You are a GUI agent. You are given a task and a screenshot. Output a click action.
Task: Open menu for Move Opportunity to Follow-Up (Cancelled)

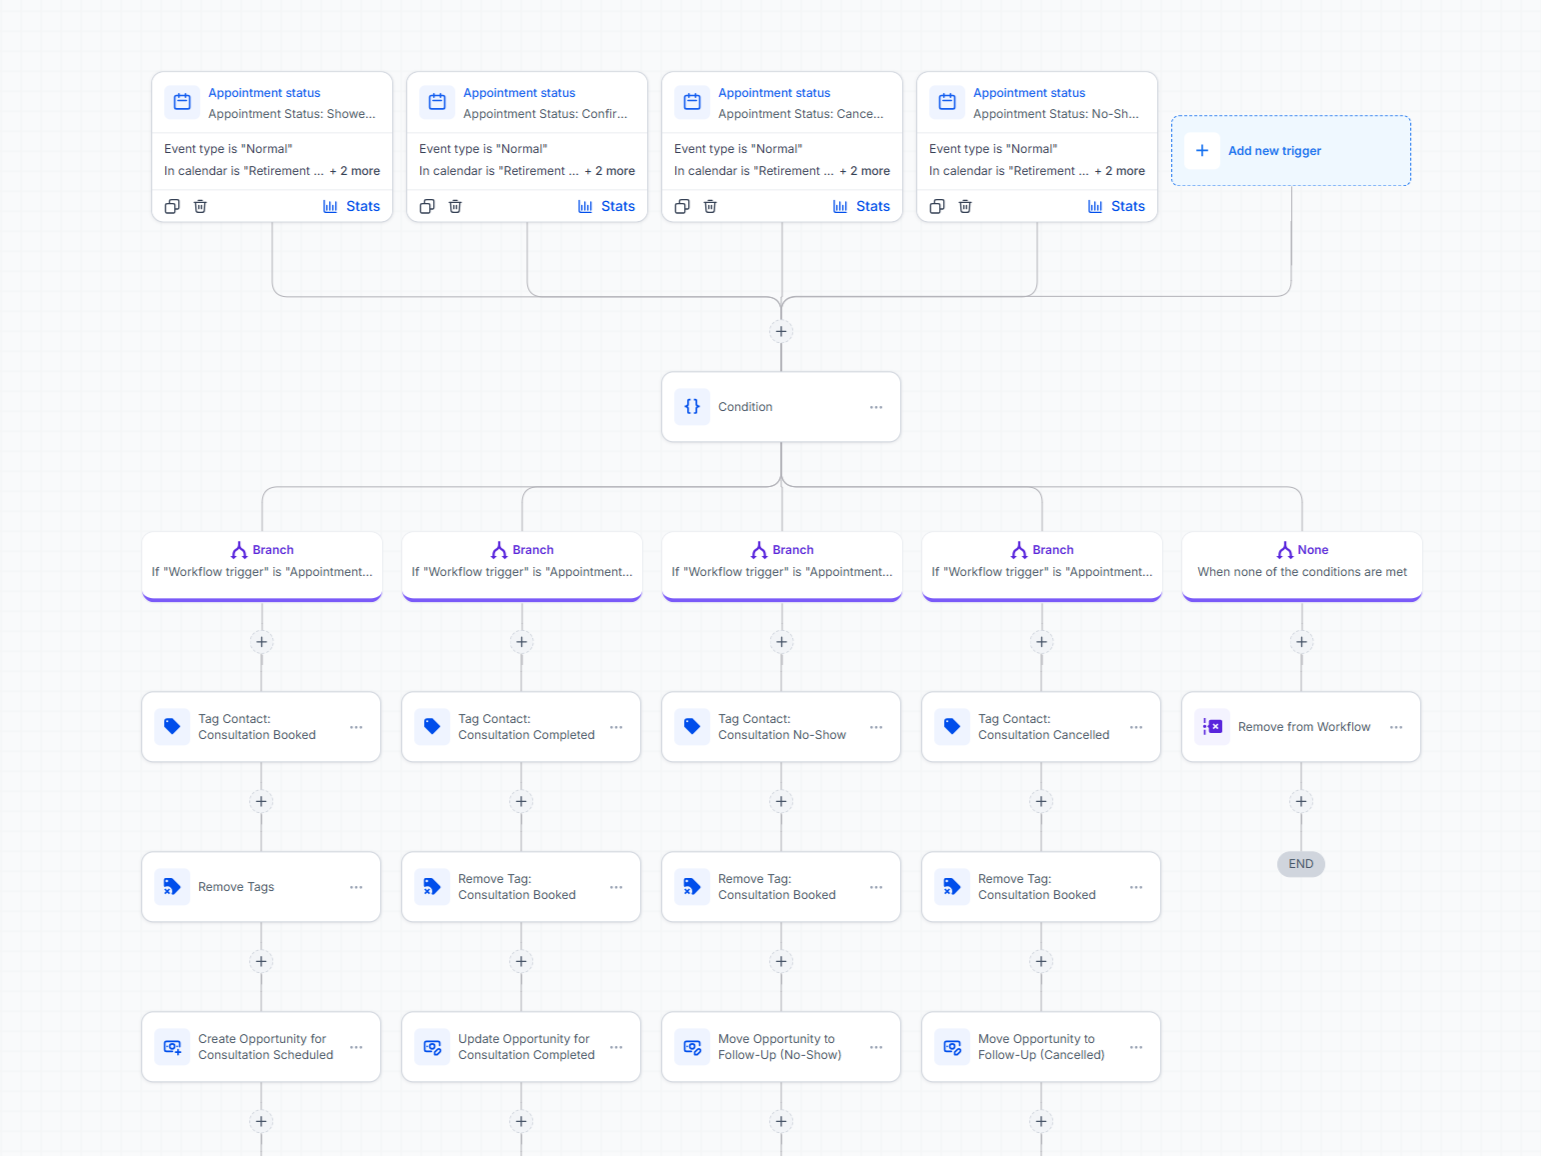pos(1136,1047)
